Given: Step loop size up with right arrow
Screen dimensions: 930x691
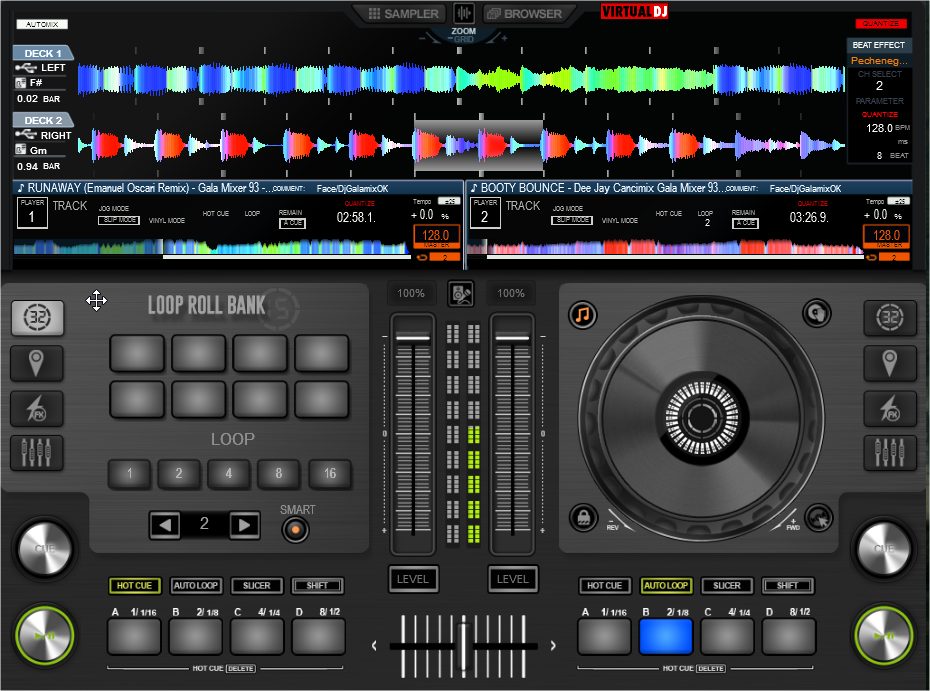Looking at the screenshot, I should [x=243, y=524].
